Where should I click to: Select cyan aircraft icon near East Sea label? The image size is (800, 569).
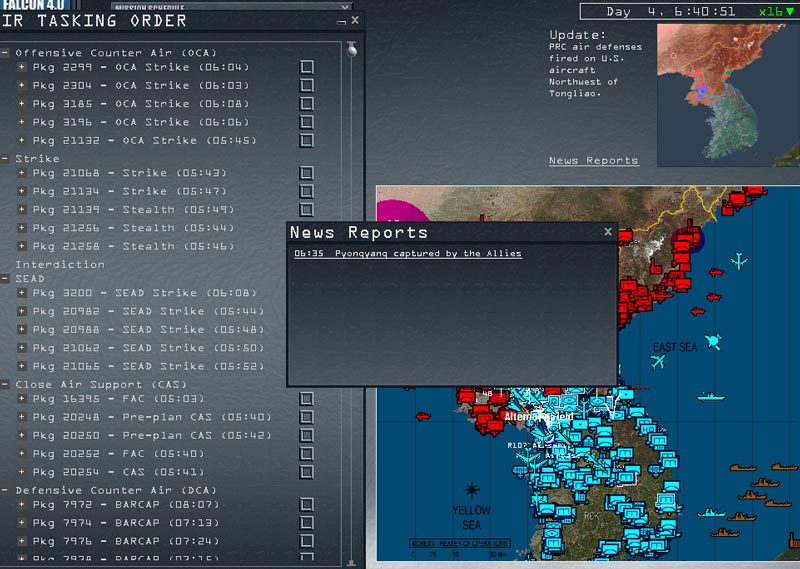coord(658,362)
